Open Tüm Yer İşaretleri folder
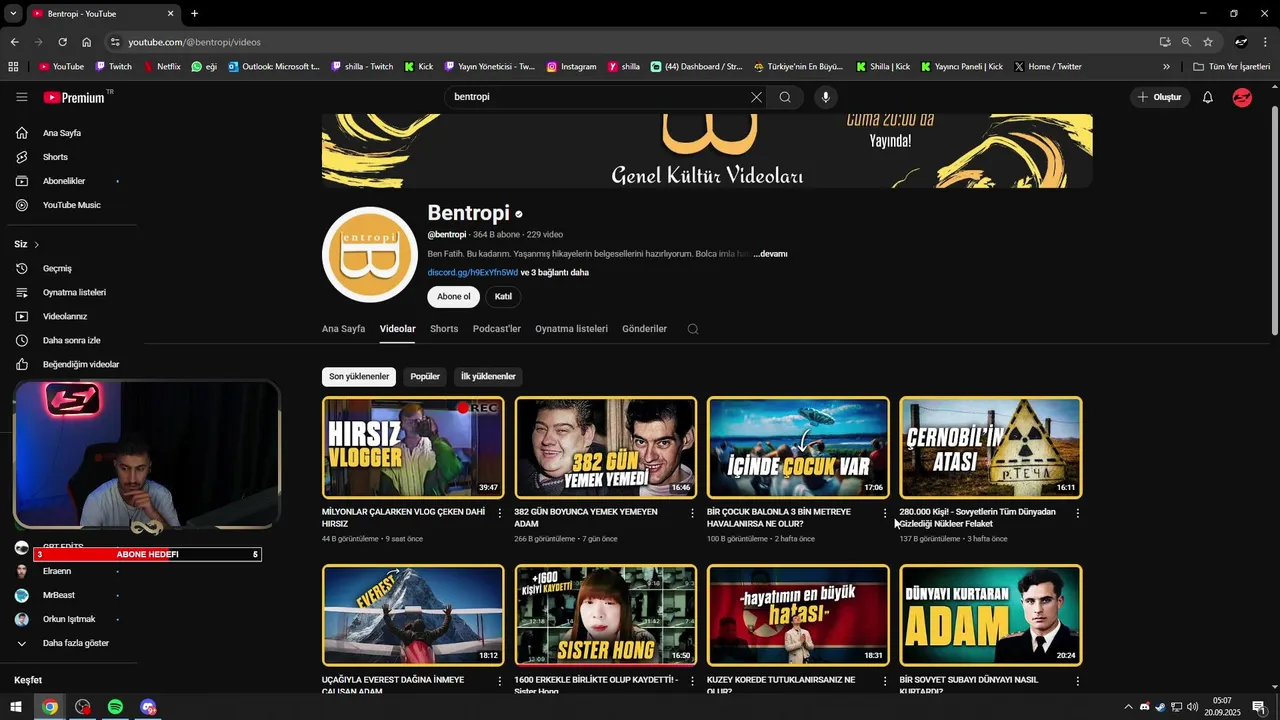The image size is (1280, 720). (1231, 67)
